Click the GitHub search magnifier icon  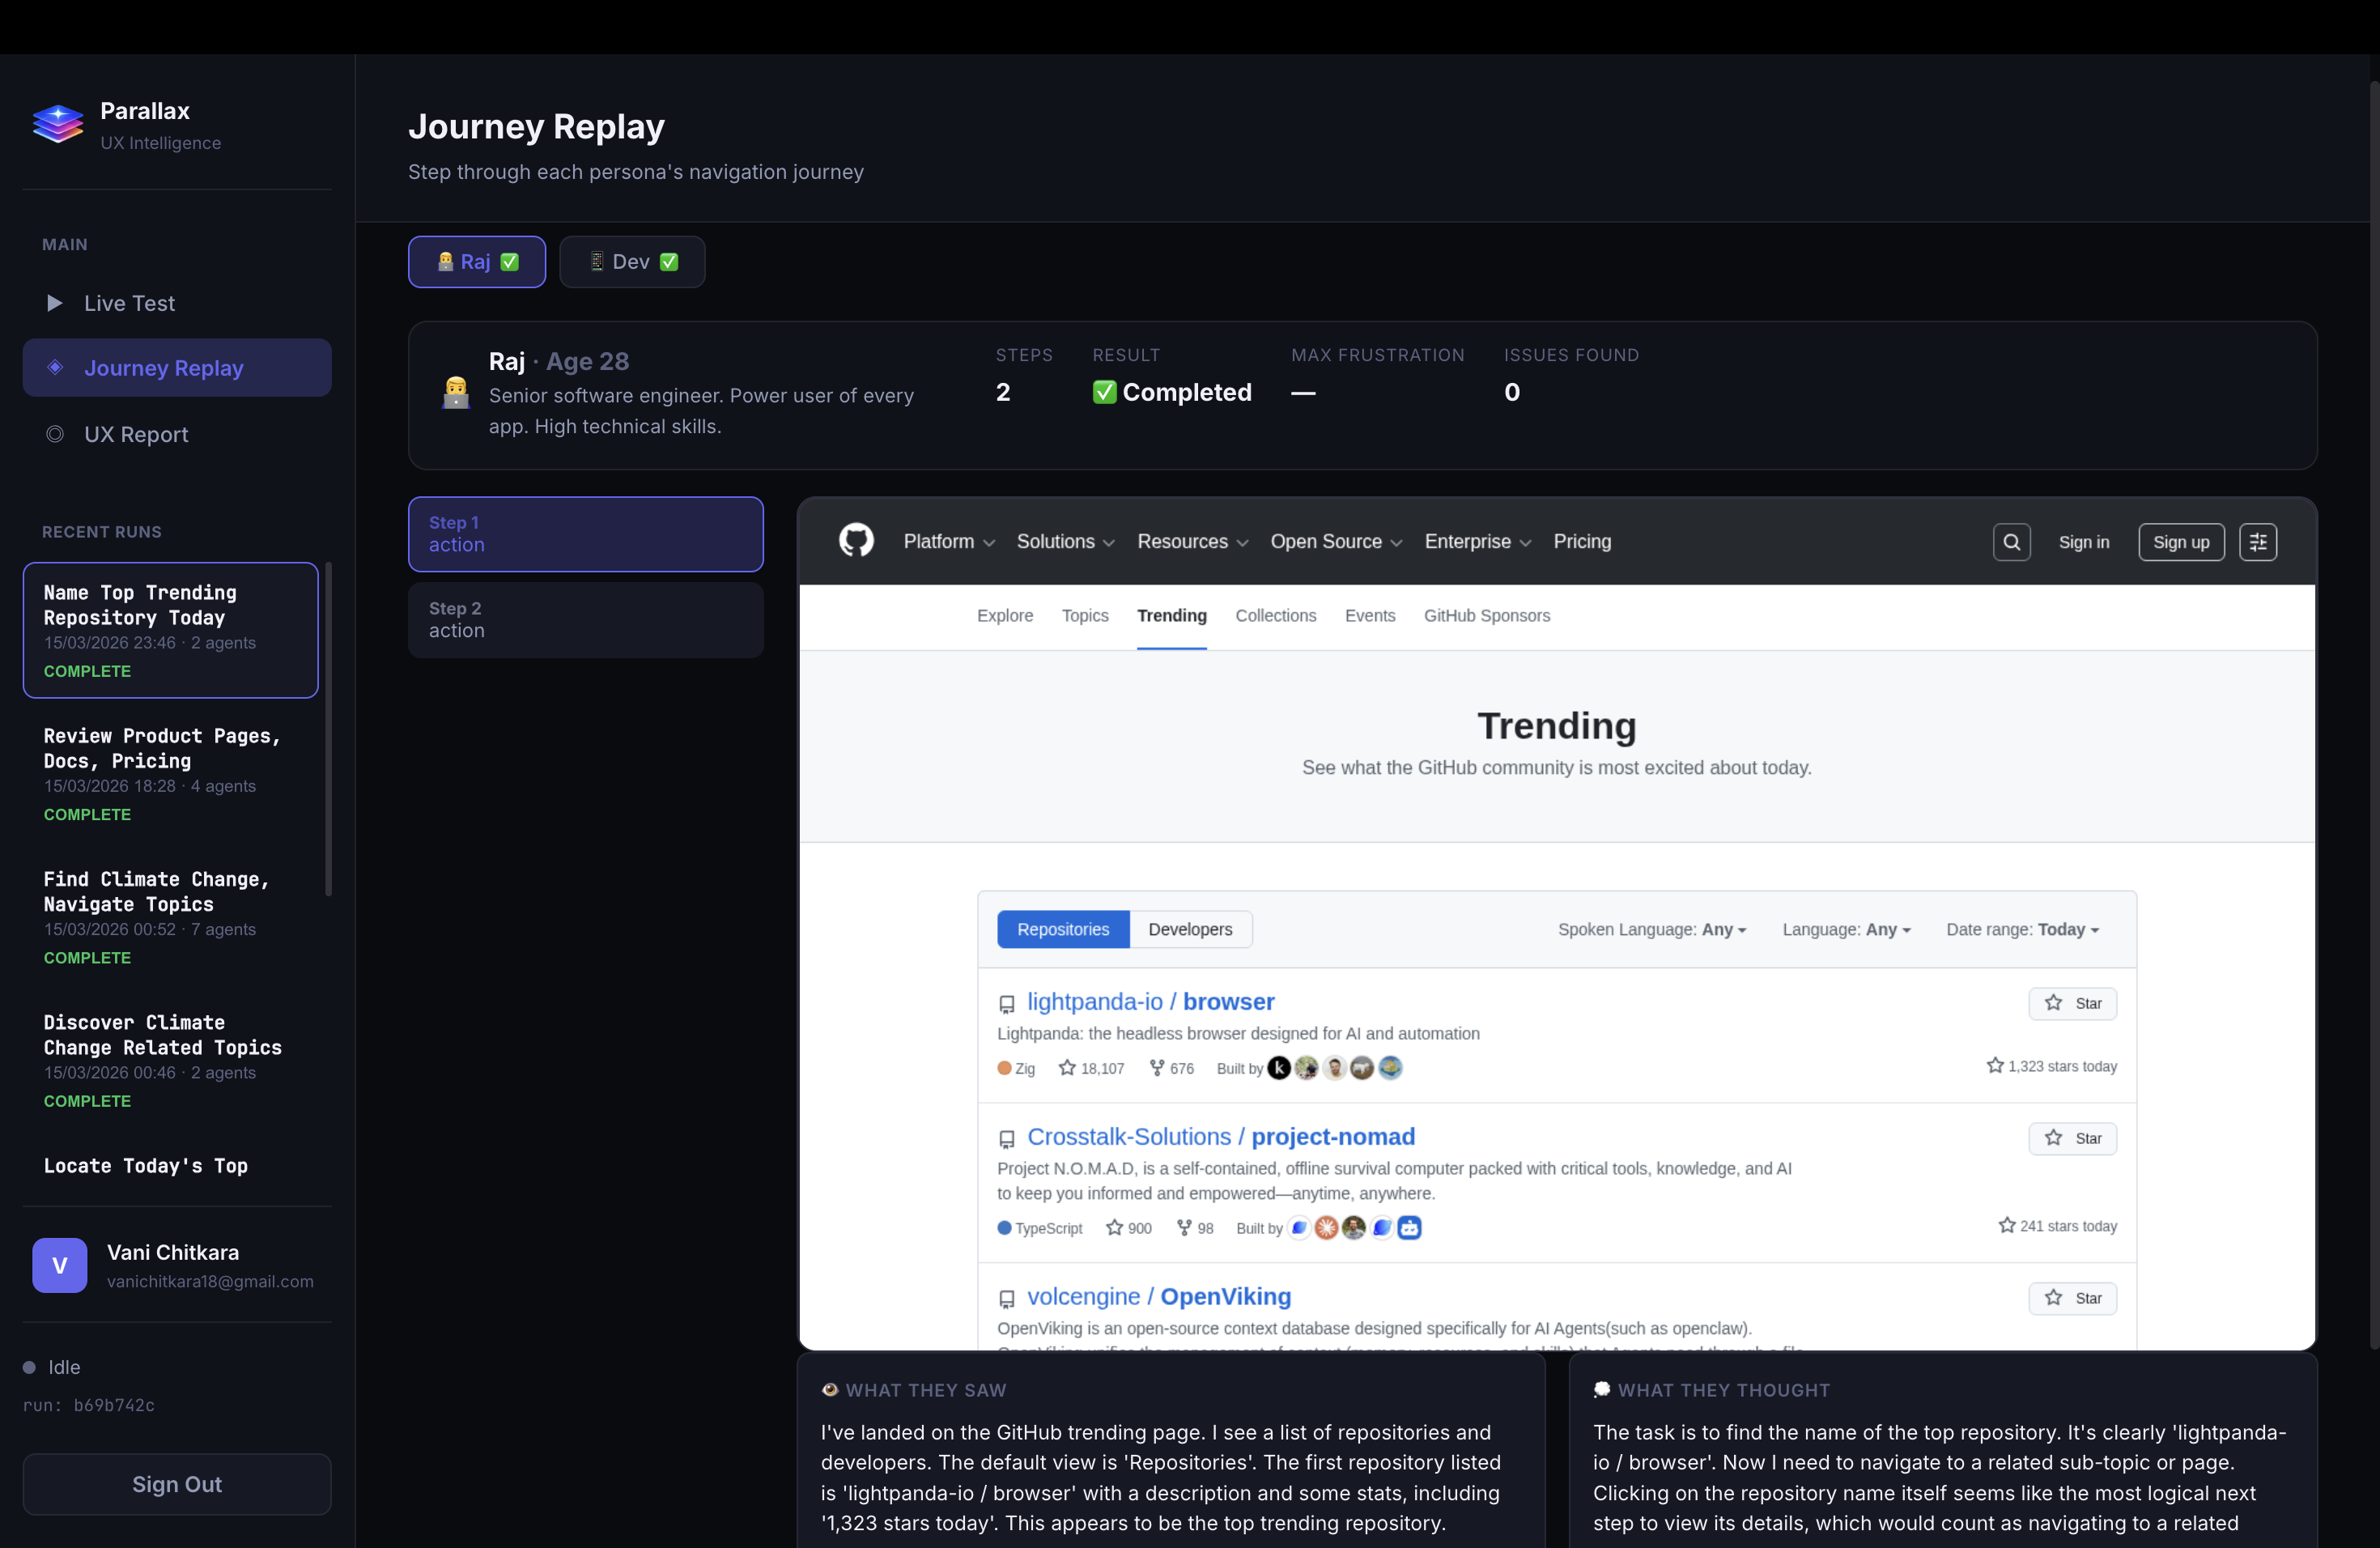click(2011, 542)
